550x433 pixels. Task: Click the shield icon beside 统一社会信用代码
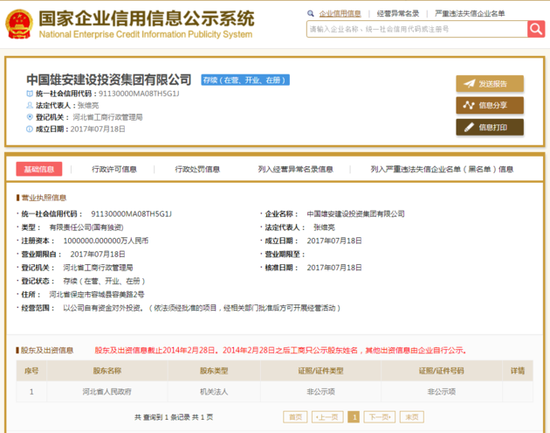[29, 94]
